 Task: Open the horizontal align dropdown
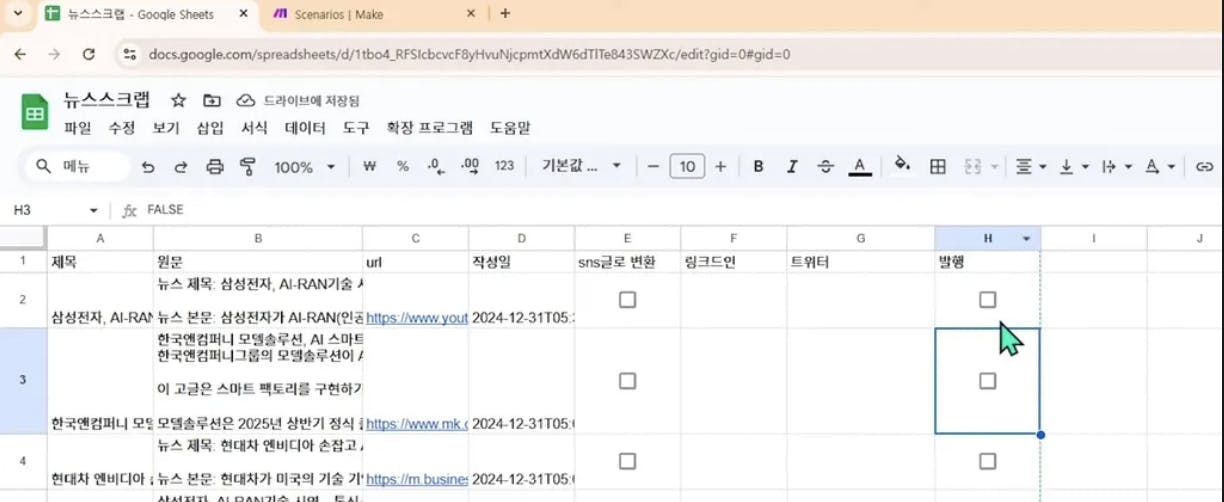1030,167
